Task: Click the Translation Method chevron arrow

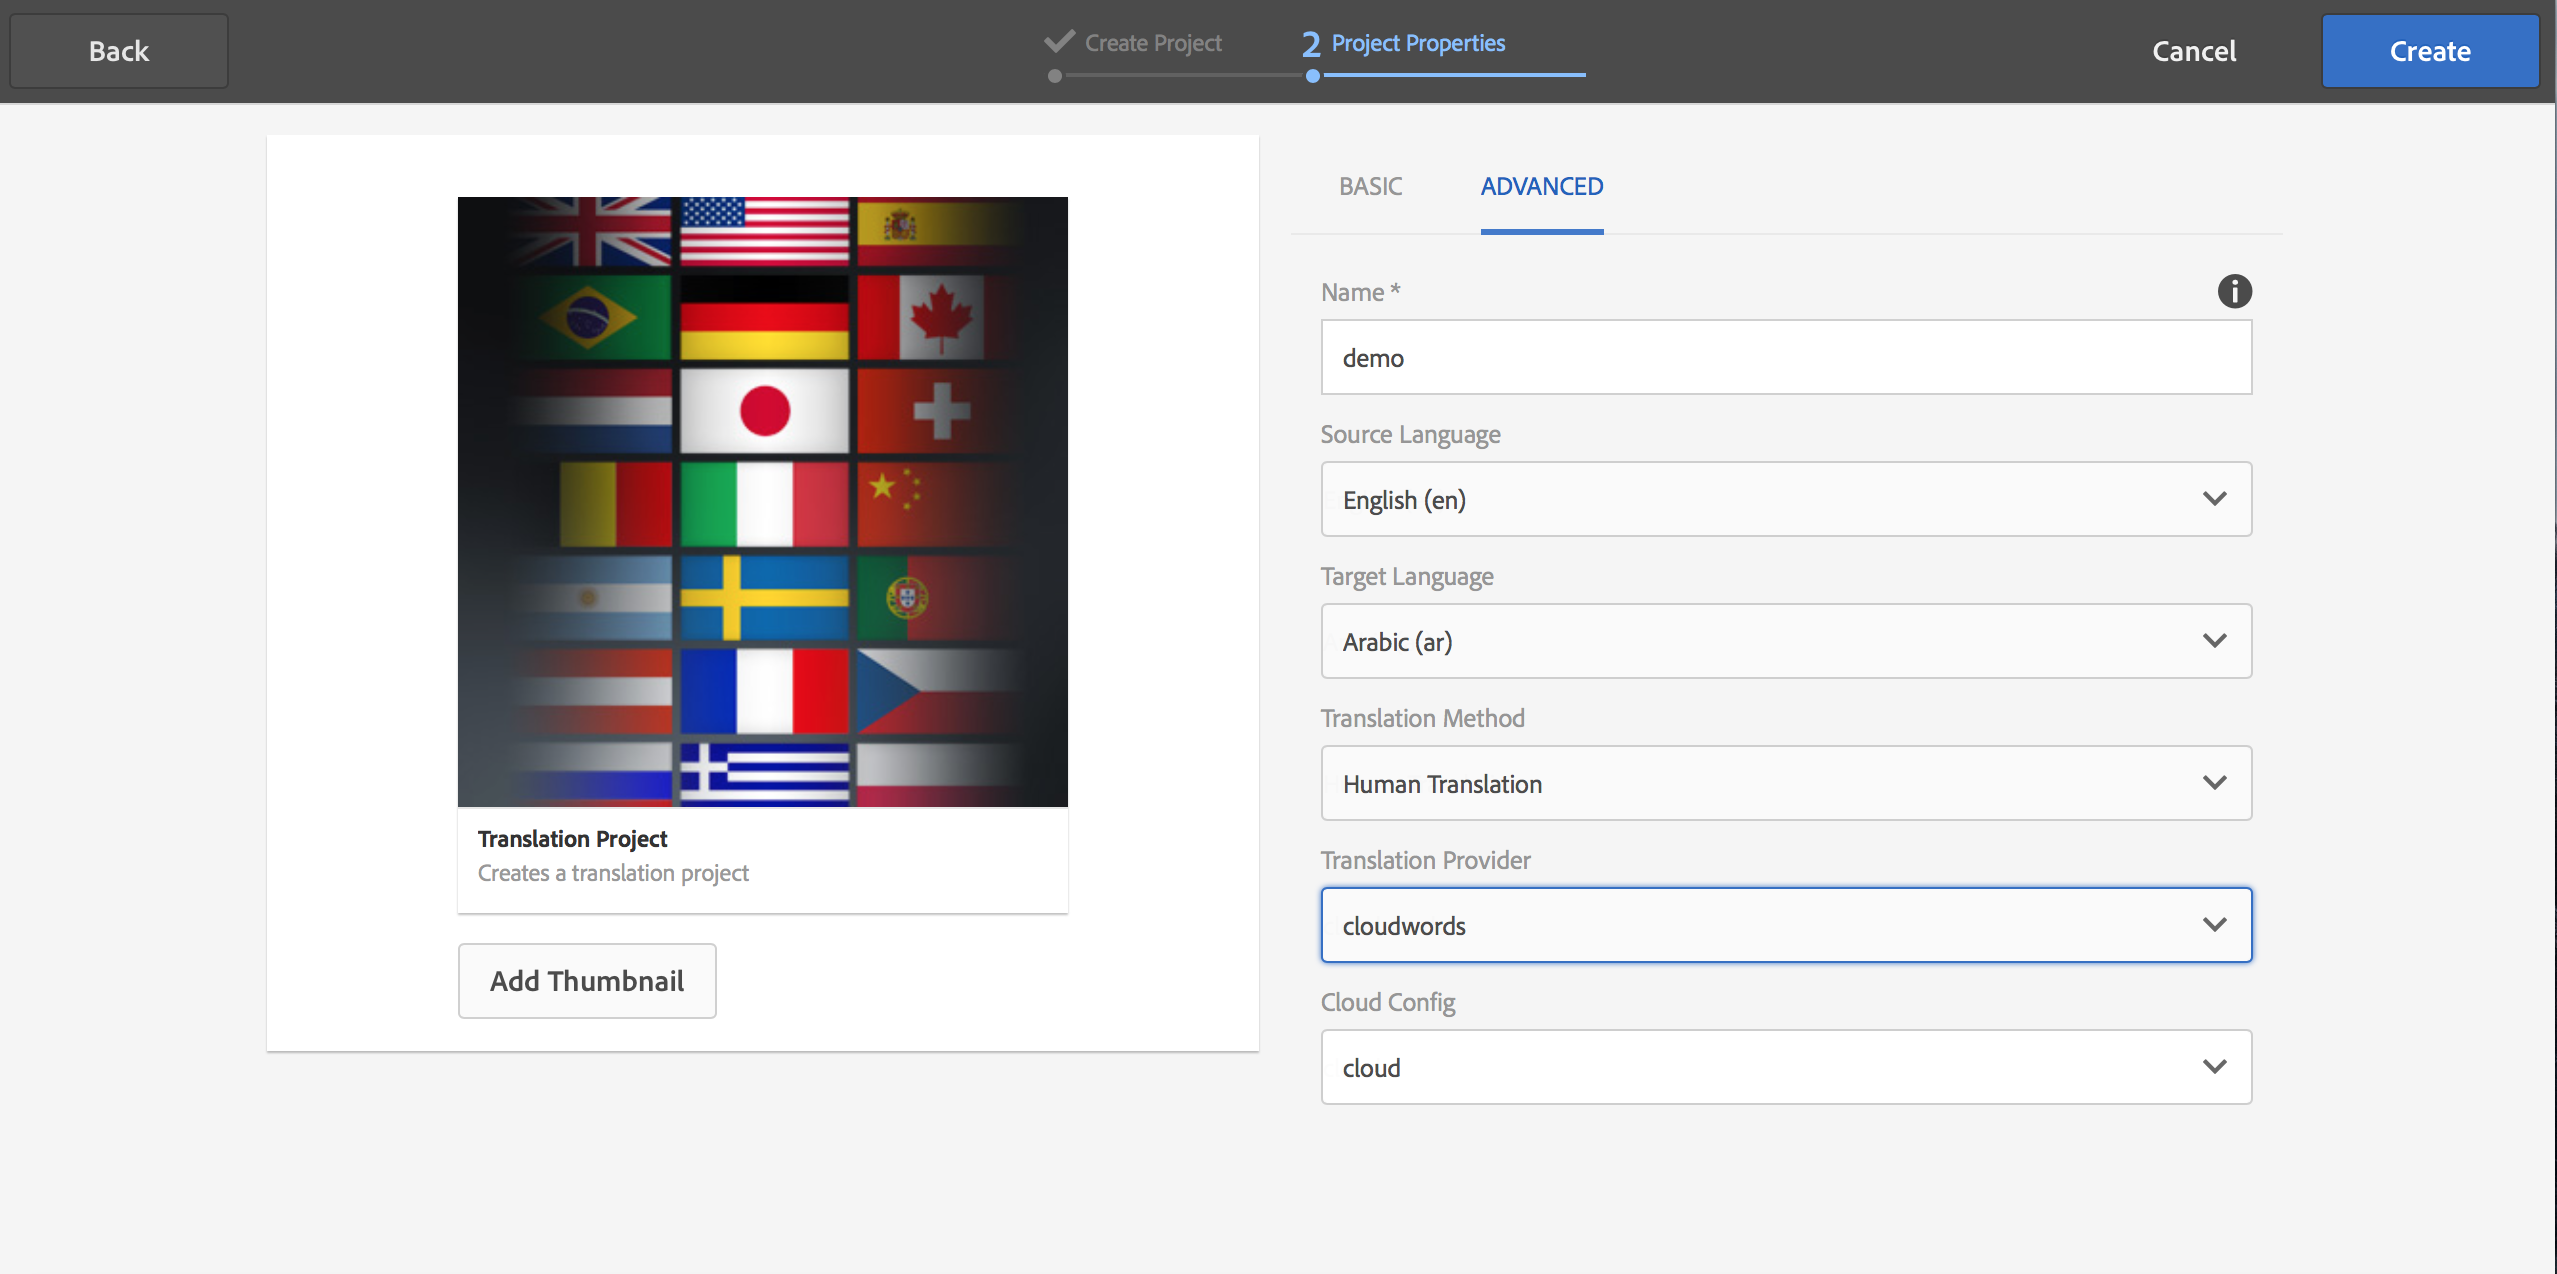Action: coord(2214,783)
